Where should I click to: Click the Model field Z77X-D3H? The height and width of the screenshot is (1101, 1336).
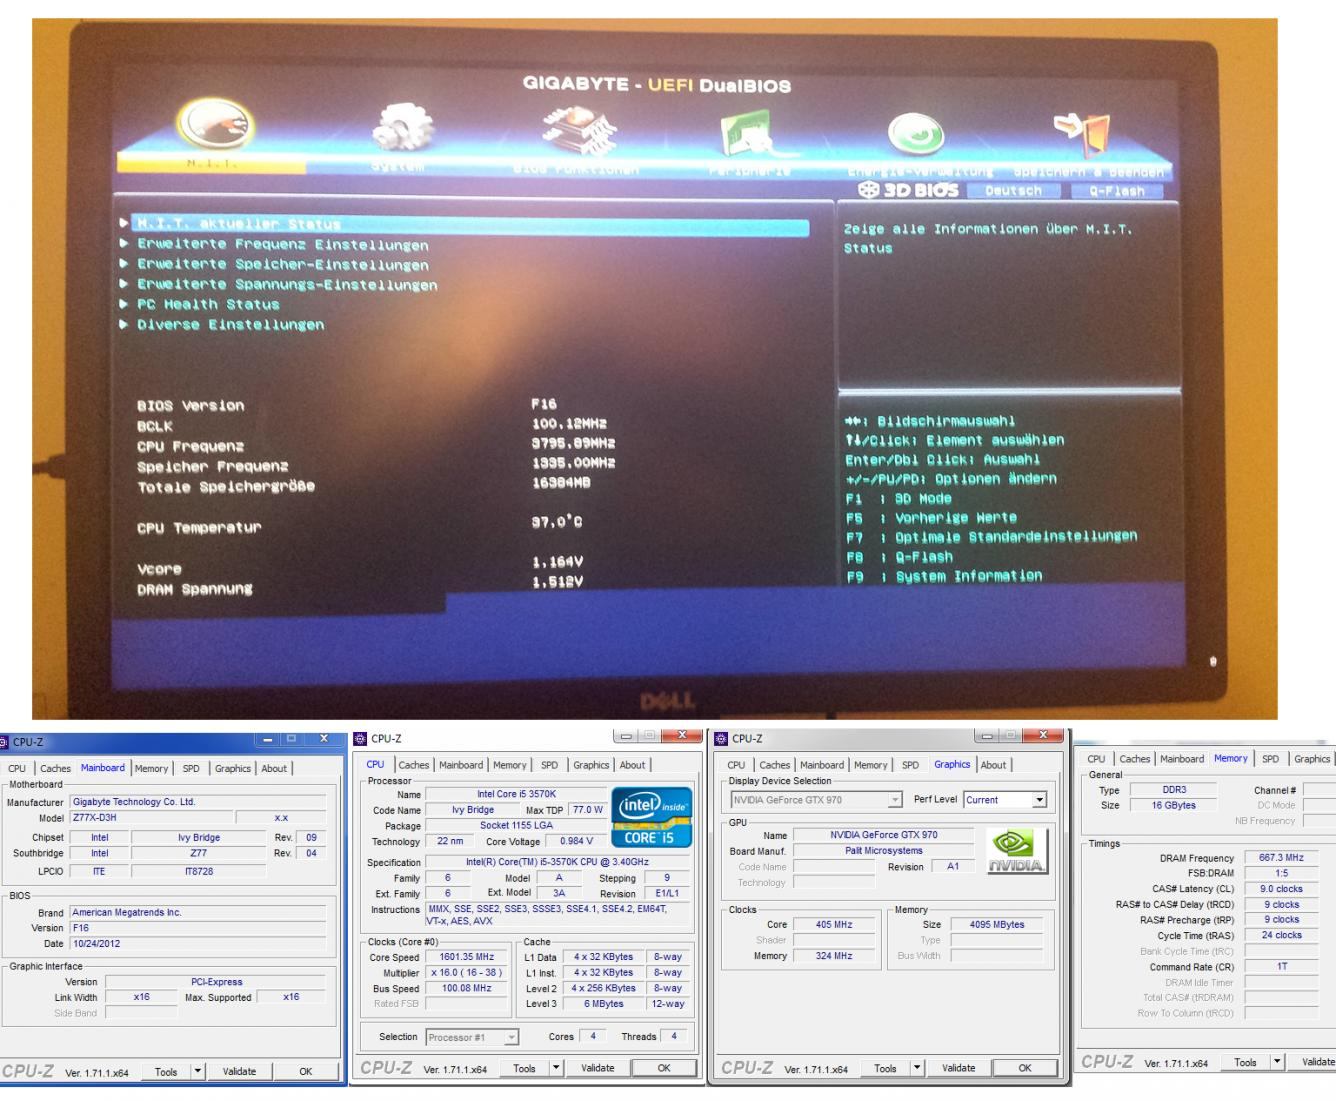150,818
